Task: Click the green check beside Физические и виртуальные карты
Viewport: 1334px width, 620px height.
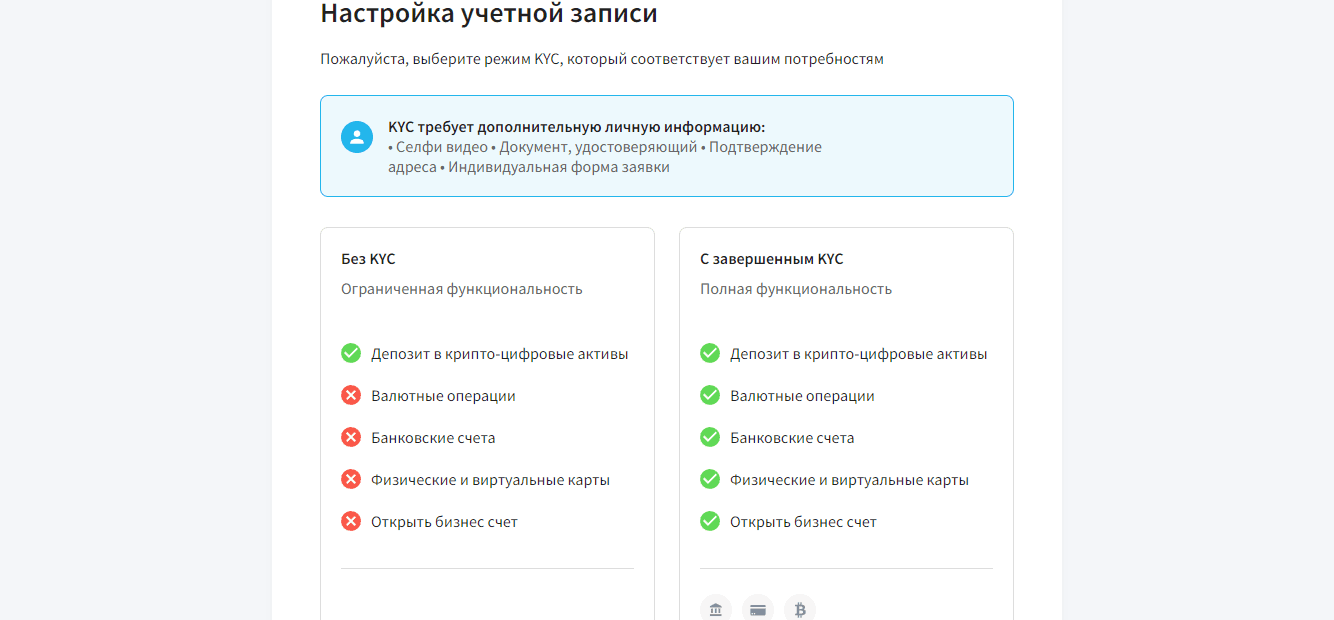Action: click(710, 479)
